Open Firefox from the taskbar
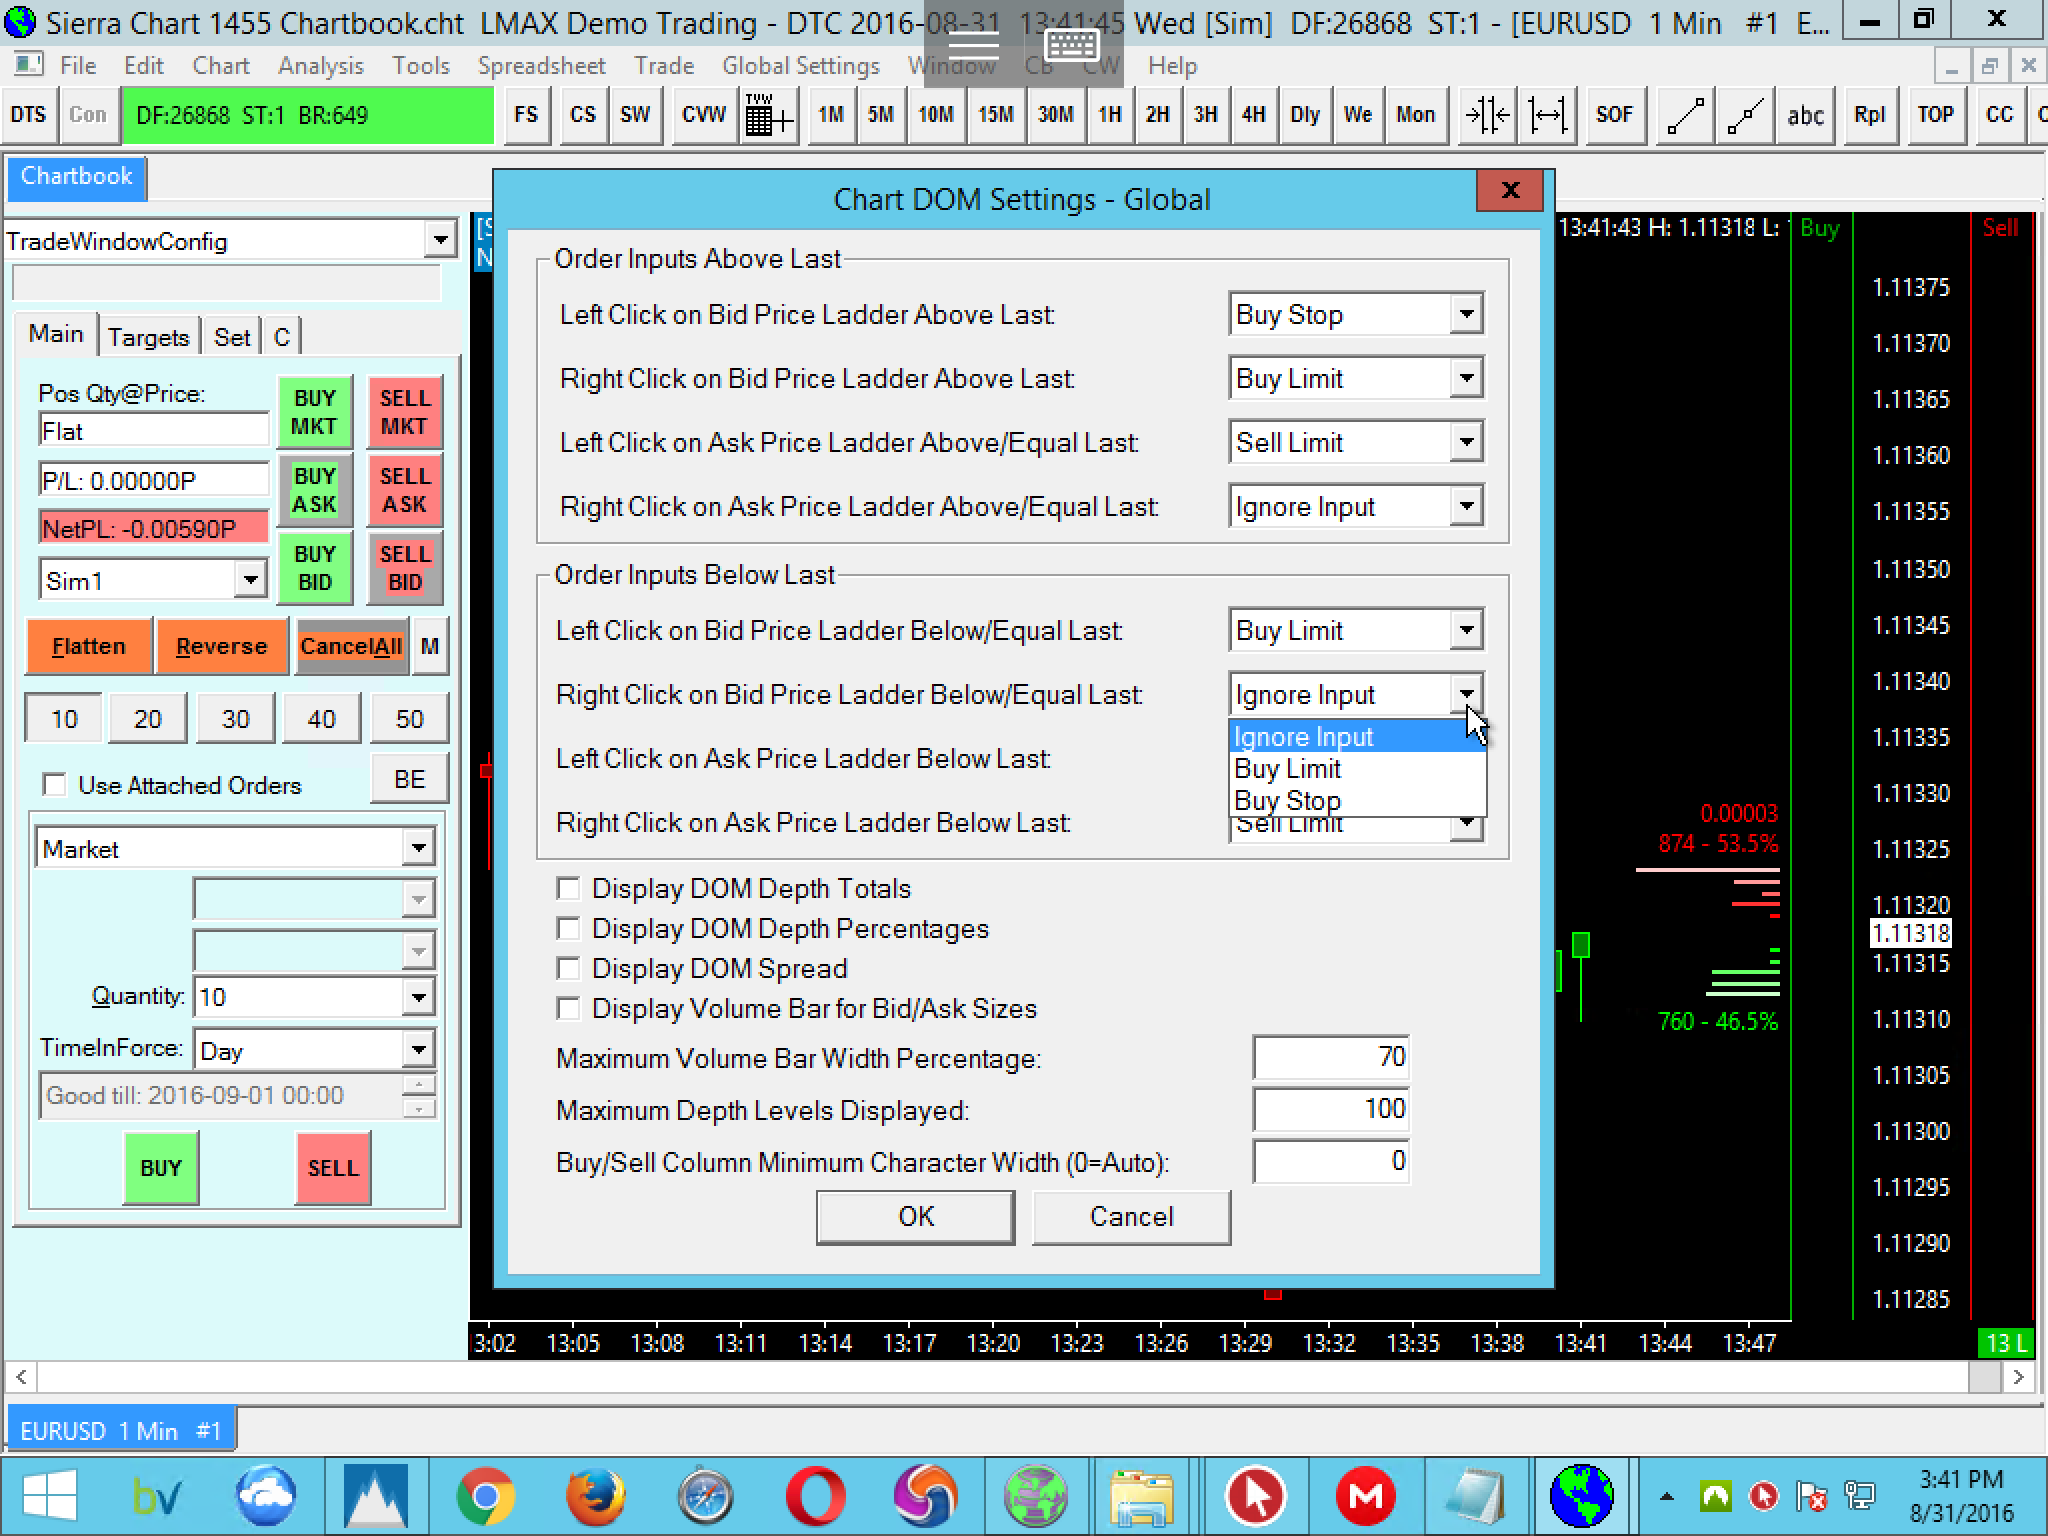The image size is (2048, 1536). [595, 1496]
